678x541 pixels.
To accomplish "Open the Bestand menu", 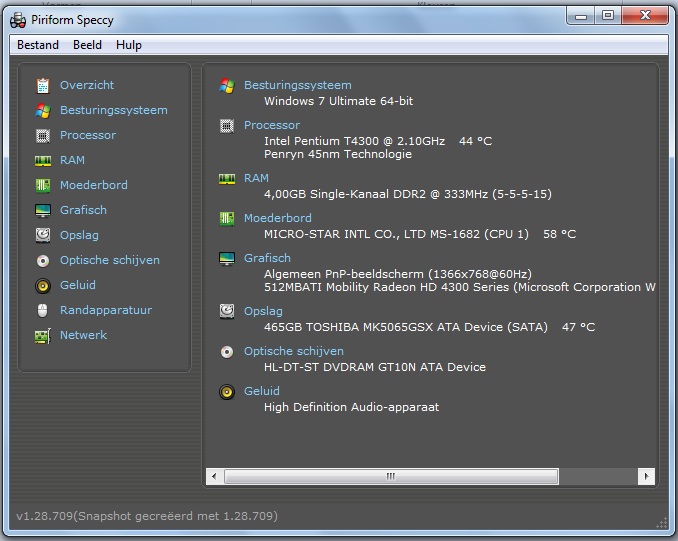I will tap(38, 45).
